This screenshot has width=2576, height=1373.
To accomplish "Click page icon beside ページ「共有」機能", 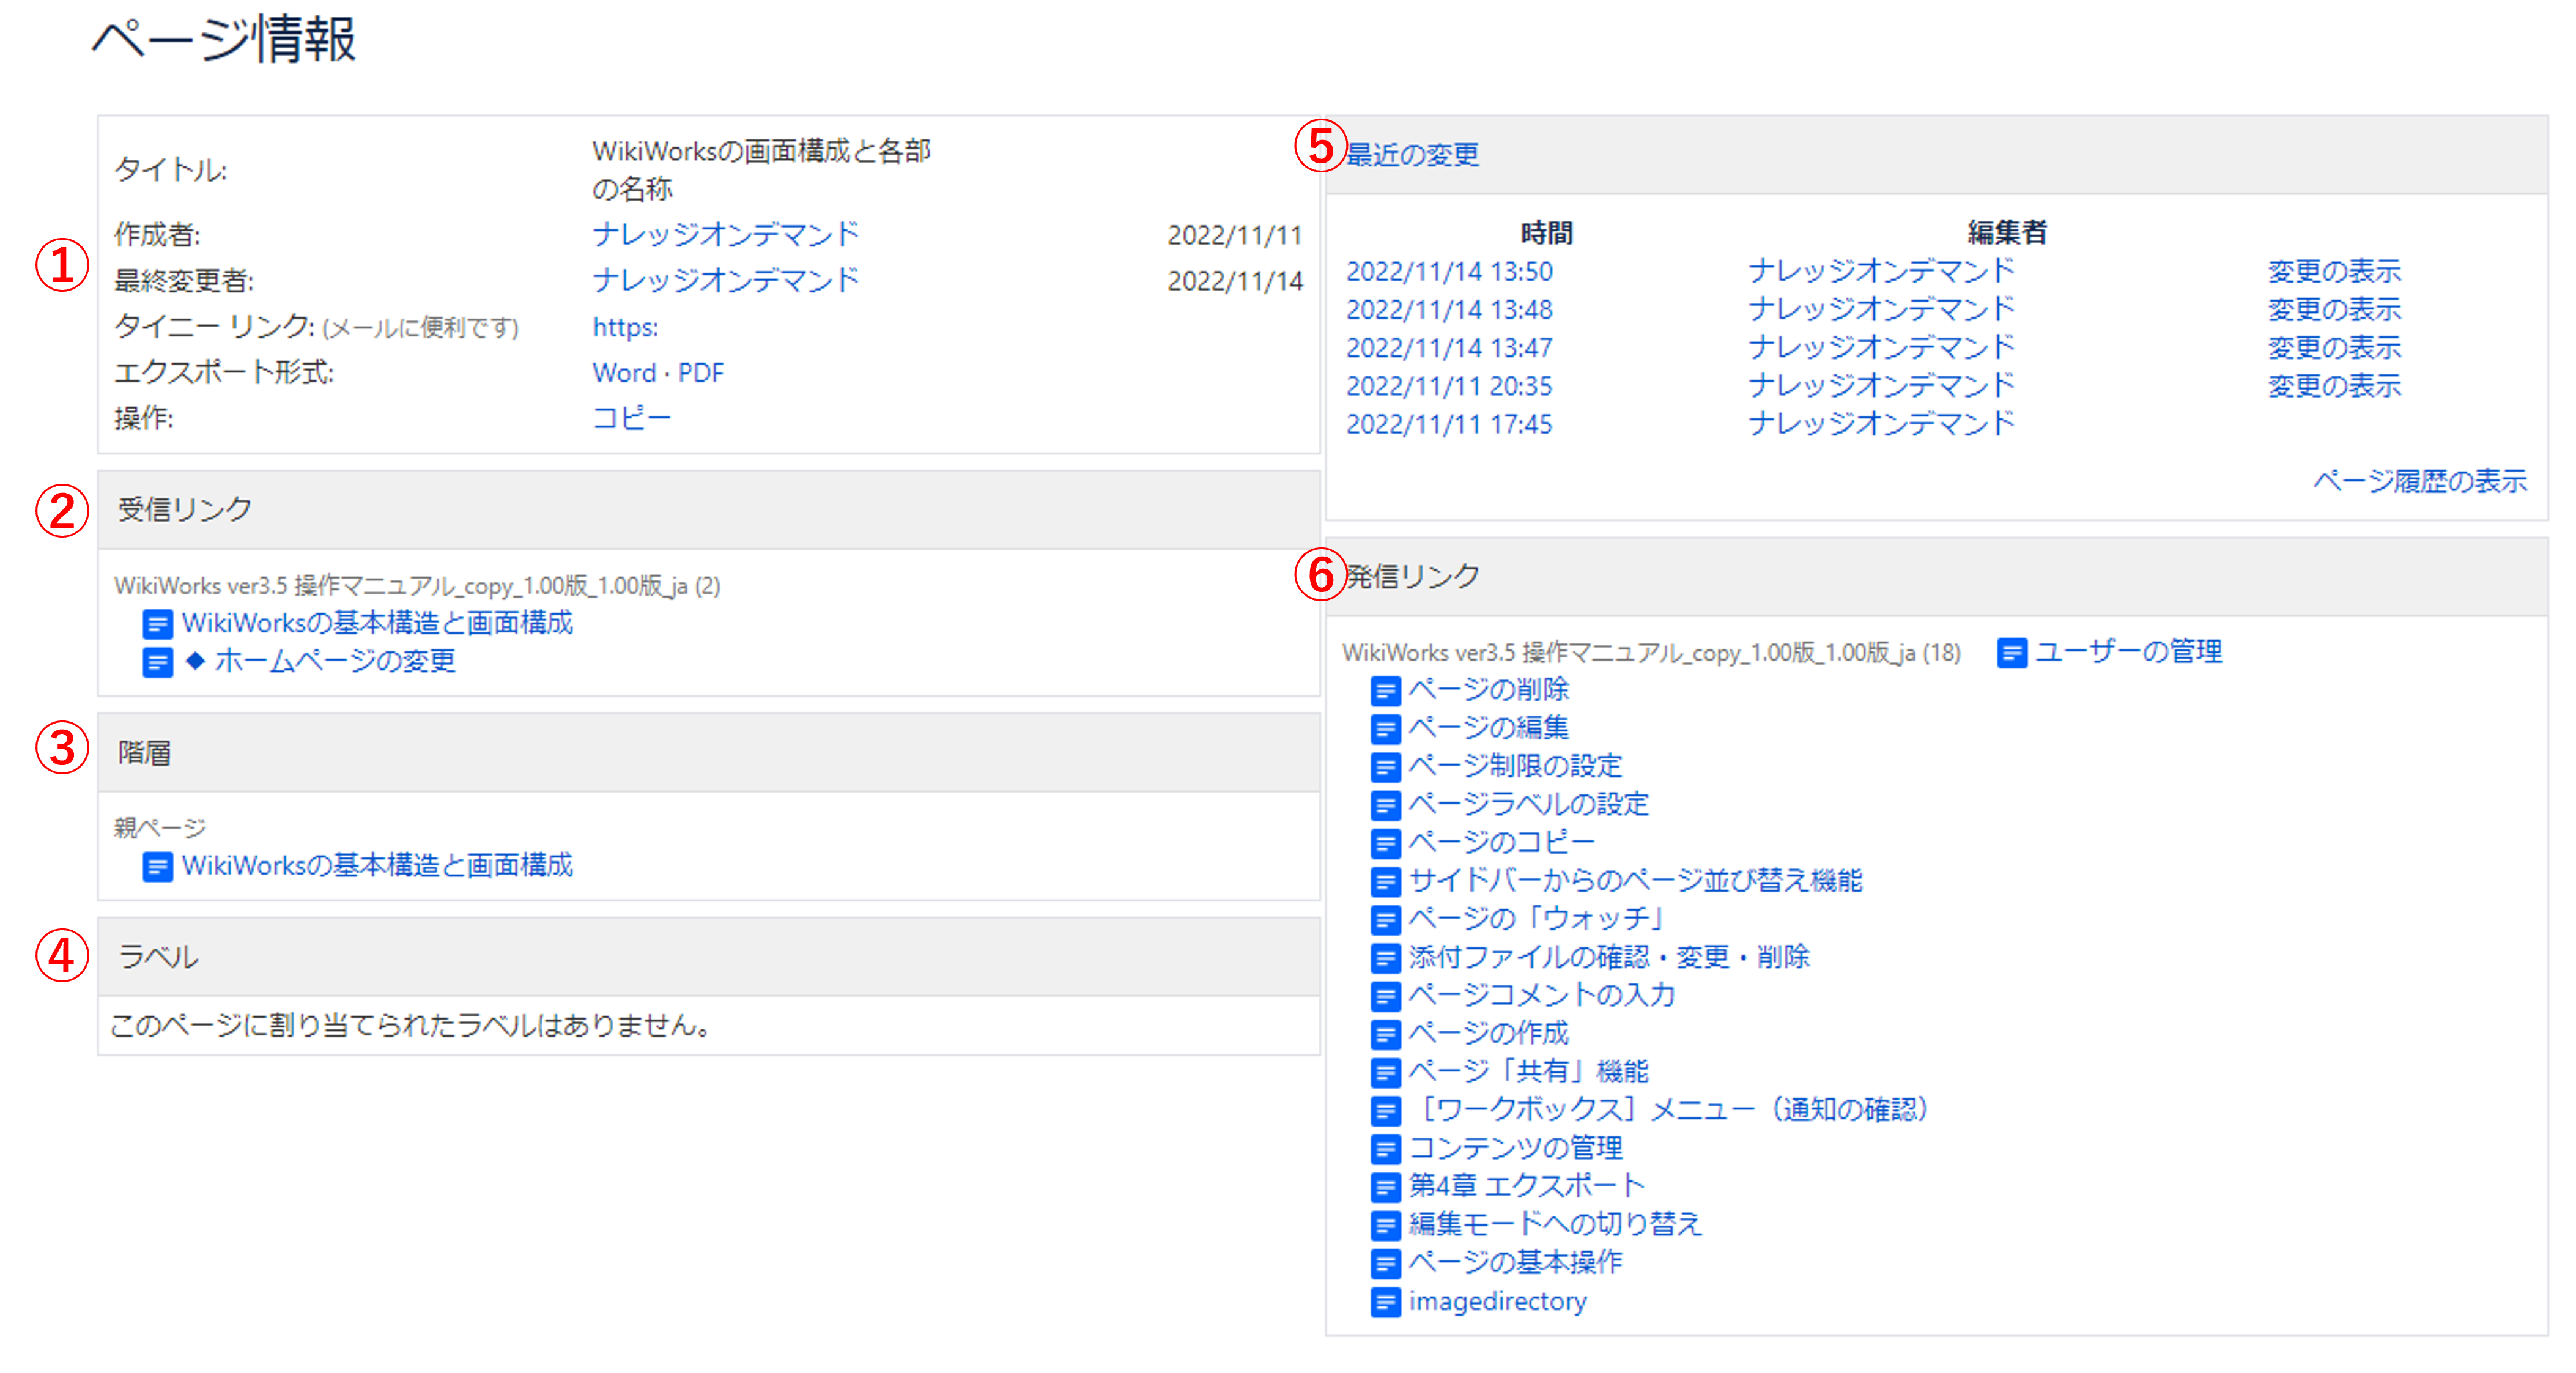I will point(1385,1072).
